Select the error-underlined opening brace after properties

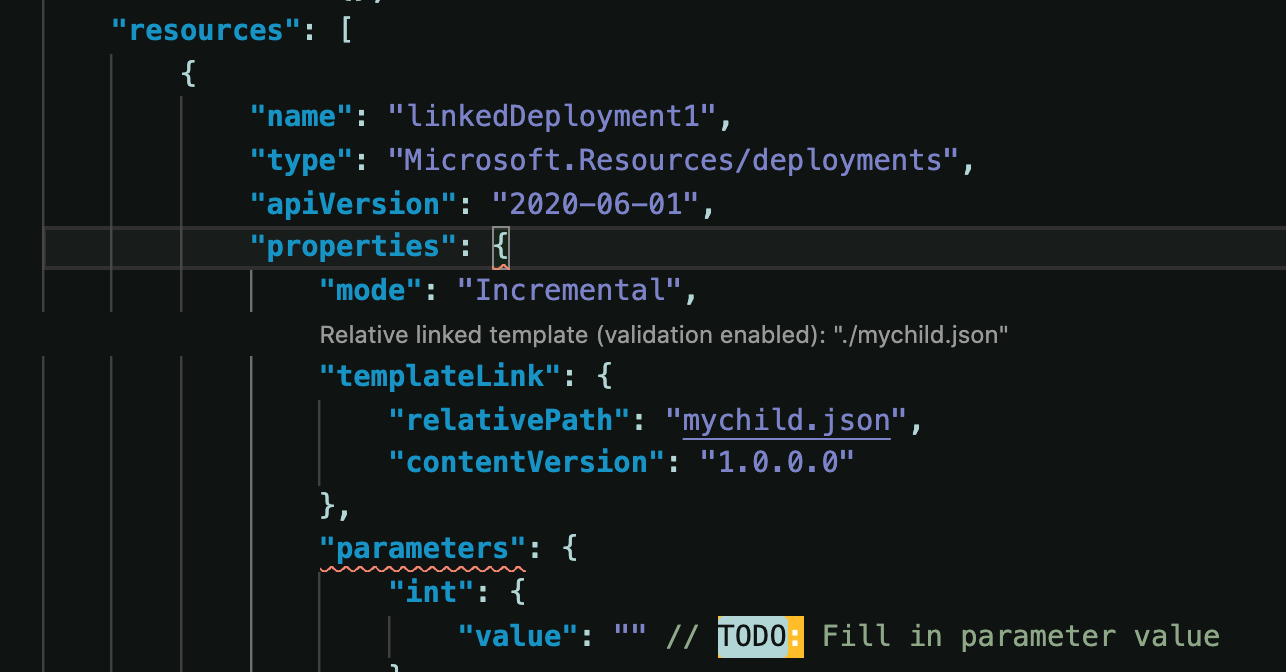501,245
